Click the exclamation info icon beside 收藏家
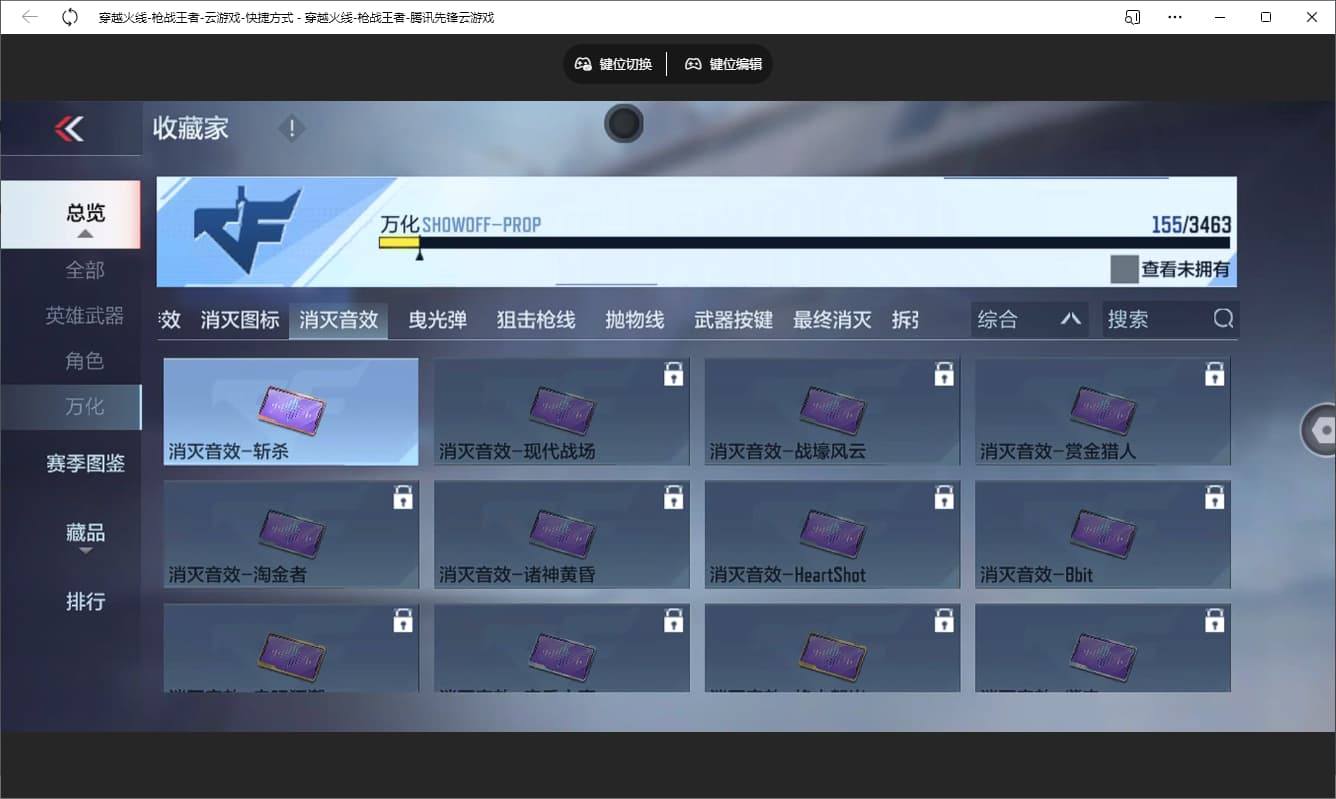1336x799 pixels. (x=291, y=128)
